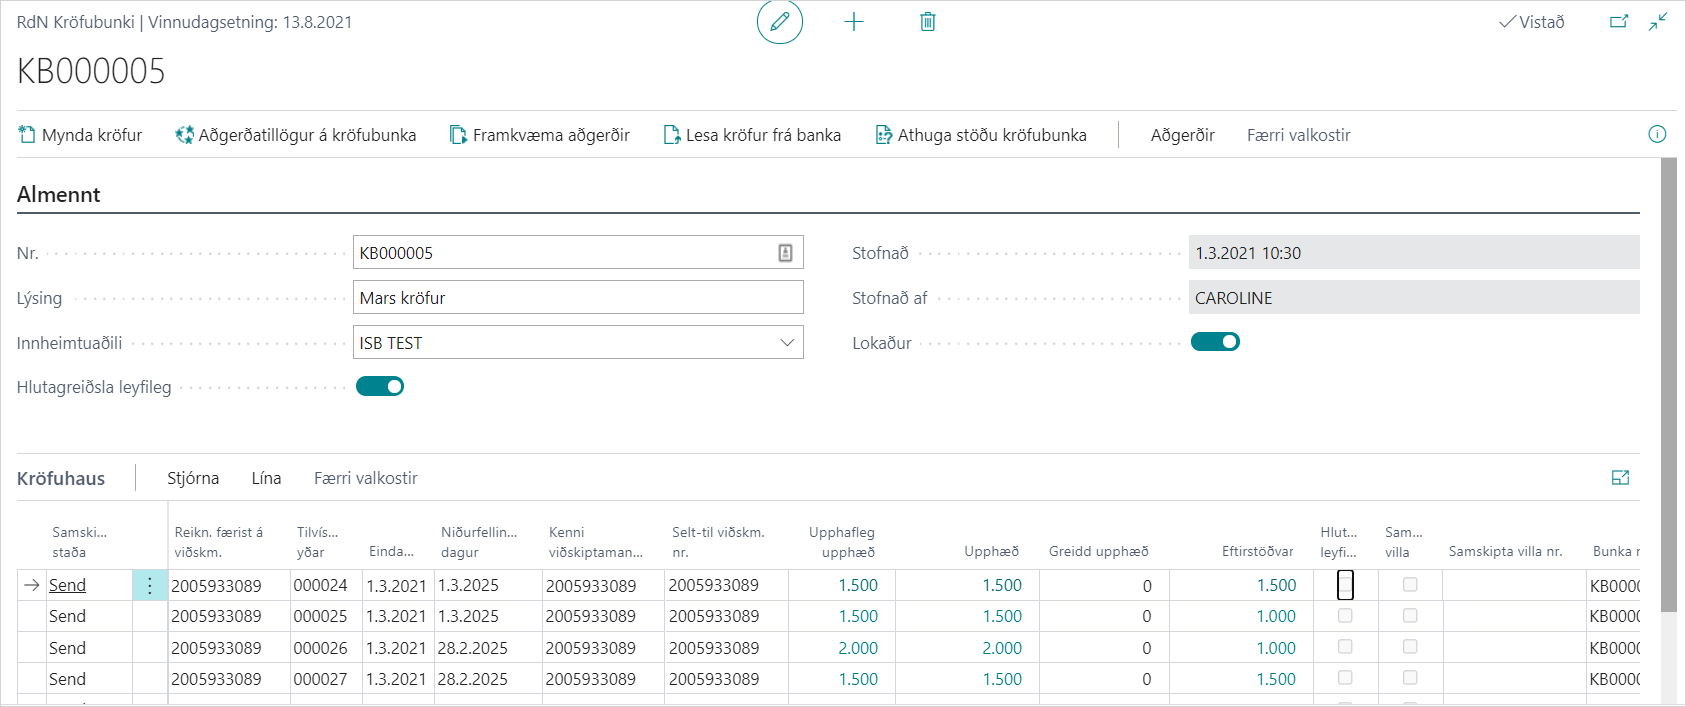This screenshot has width=1686, height=707.
Task: Open the Lína menu in Kröfuhaus
Action: [x=266, y=478]
